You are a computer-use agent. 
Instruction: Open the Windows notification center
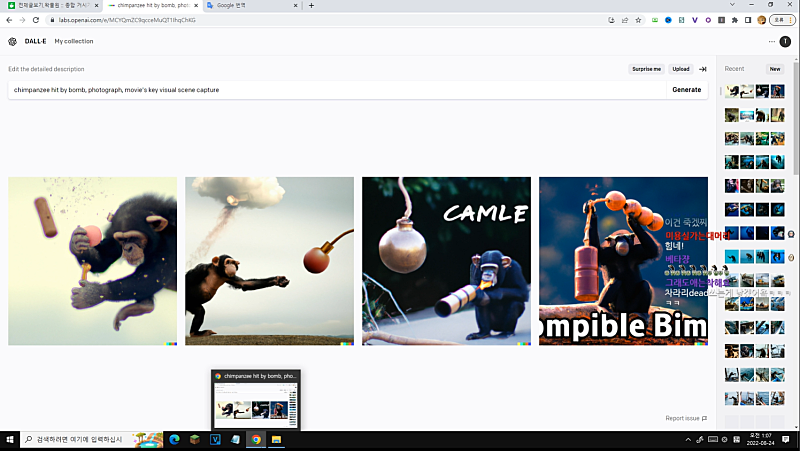786,439
